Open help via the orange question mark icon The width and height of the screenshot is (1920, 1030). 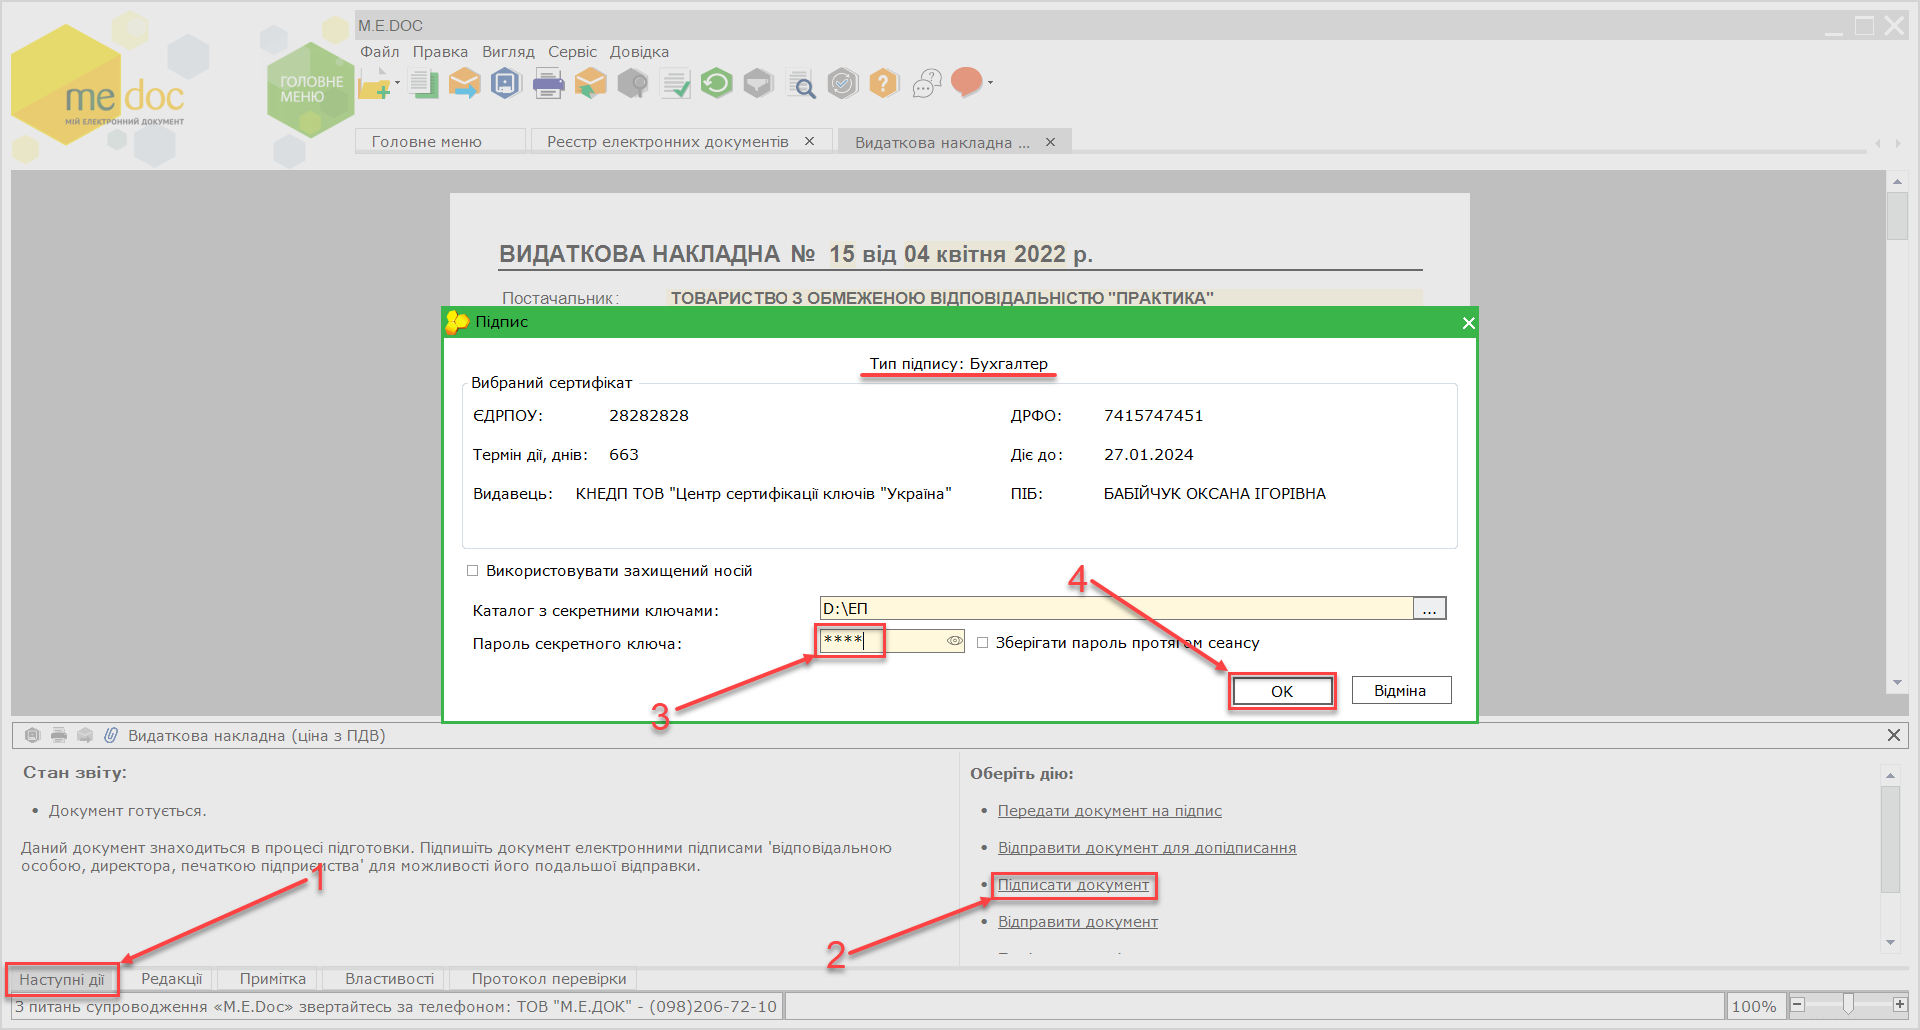click(884, 83)
